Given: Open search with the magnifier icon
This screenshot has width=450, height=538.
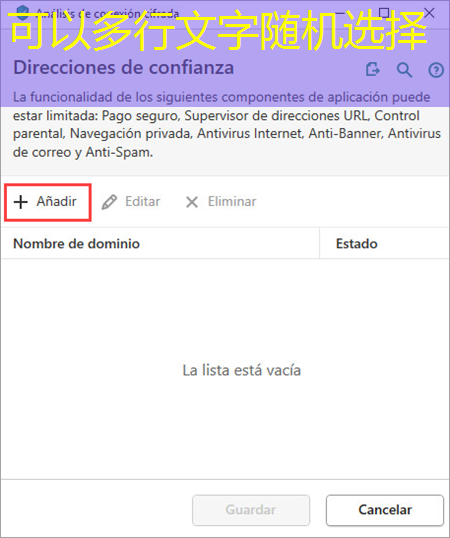Looking at the screenshot, I should click(404, 70).
